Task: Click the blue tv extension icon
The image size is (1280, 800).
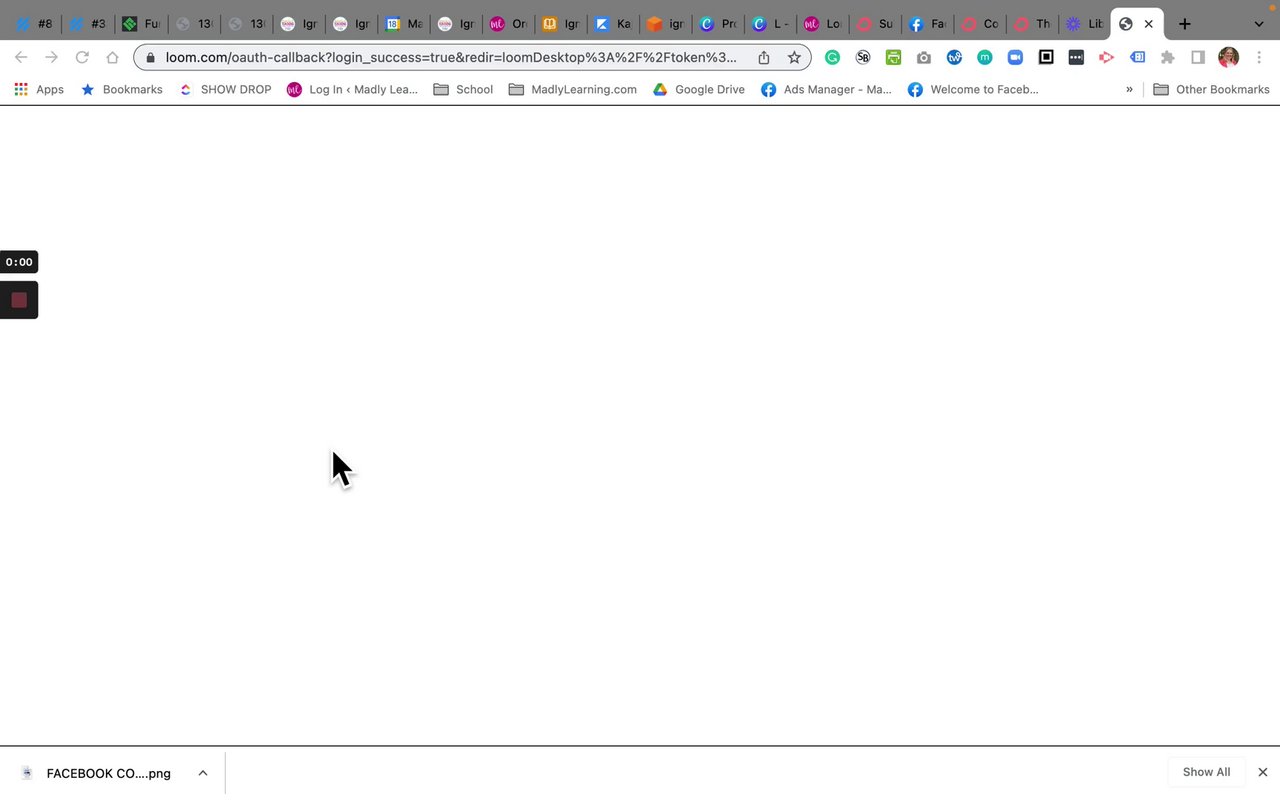Action: point(954,58)
